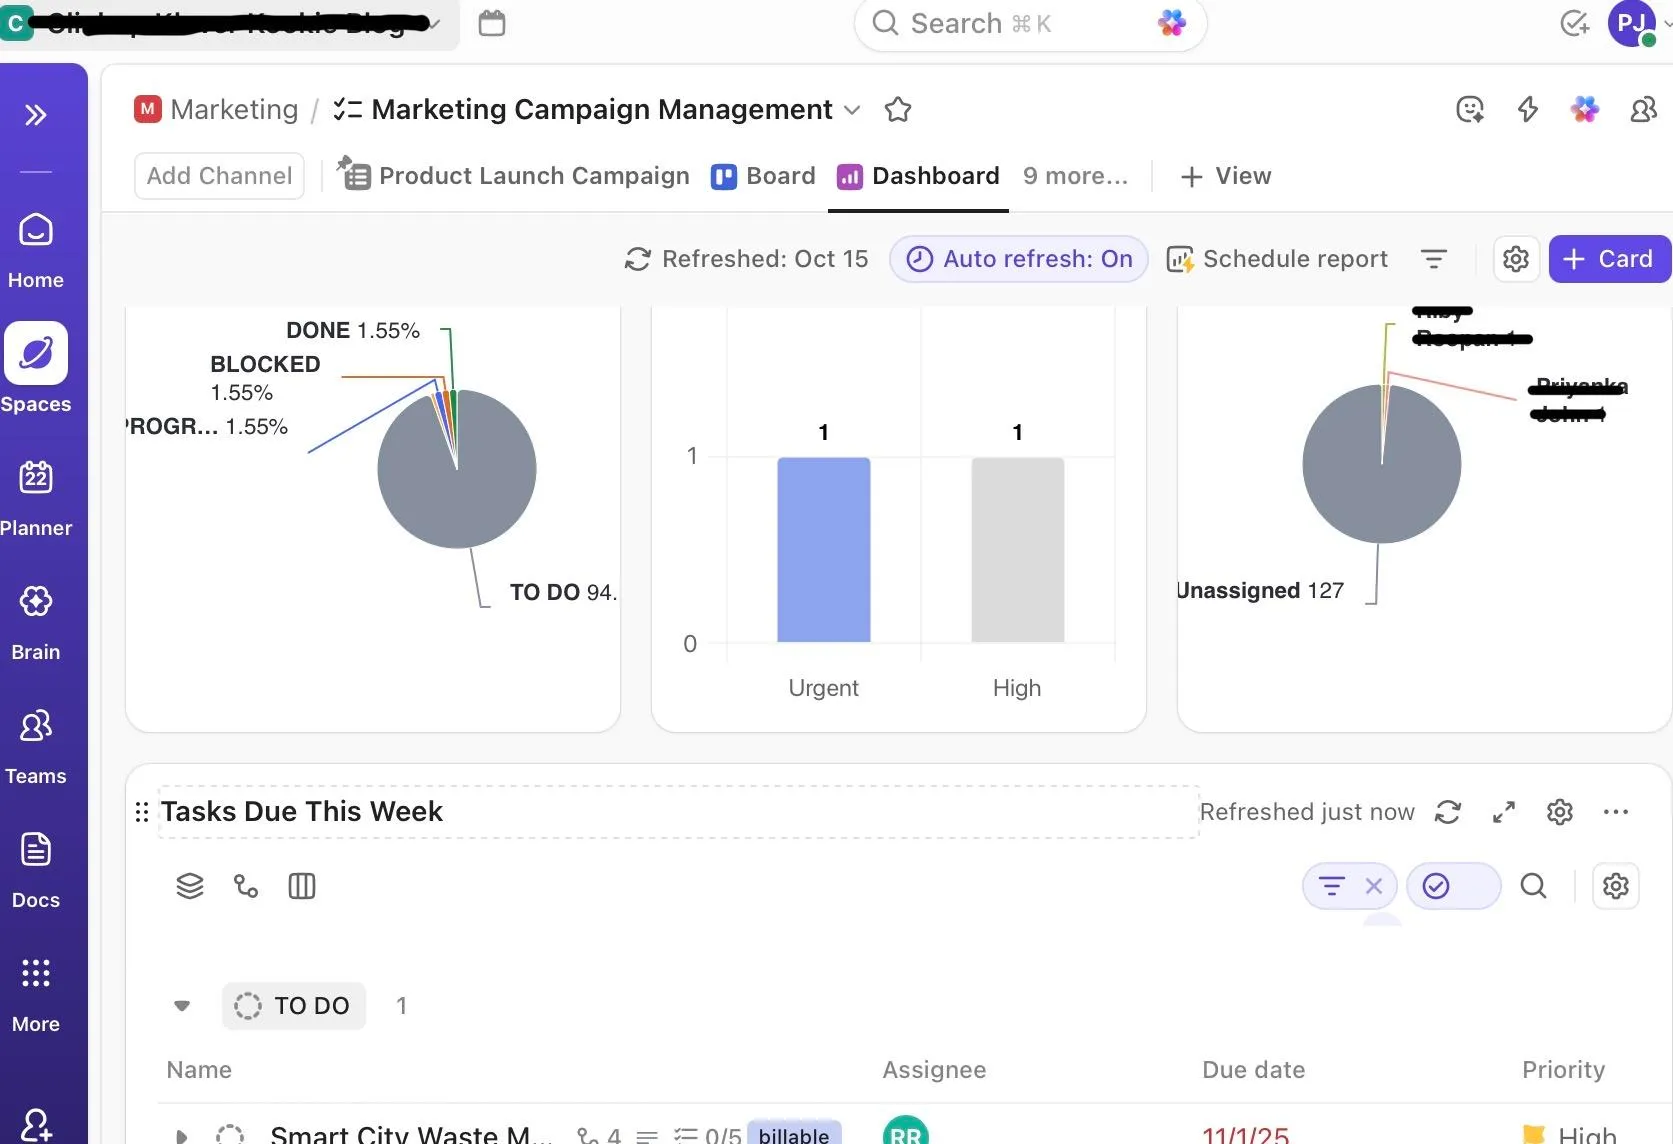Collapse the TO DO group
Screen dimensions: 1673x1144
[x=182, y=1006]
